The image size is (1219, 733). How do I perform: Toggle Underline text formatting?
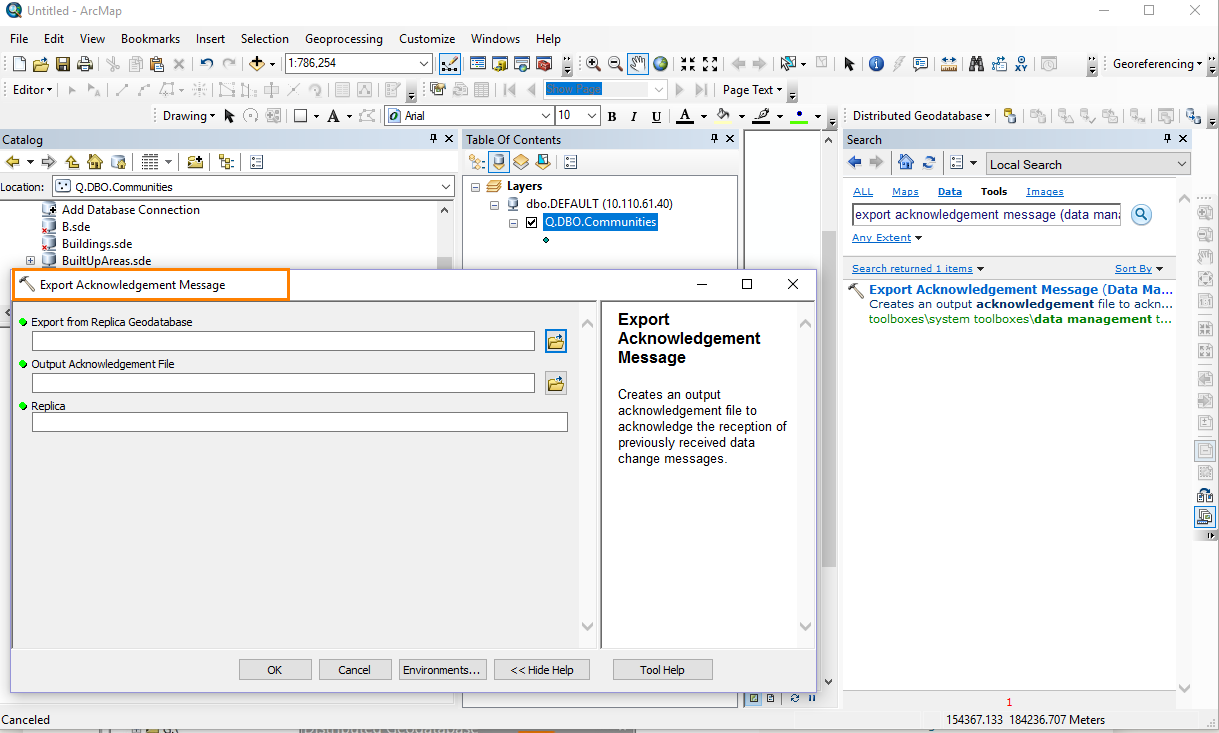pyautogui.click(x=654, y=116)
